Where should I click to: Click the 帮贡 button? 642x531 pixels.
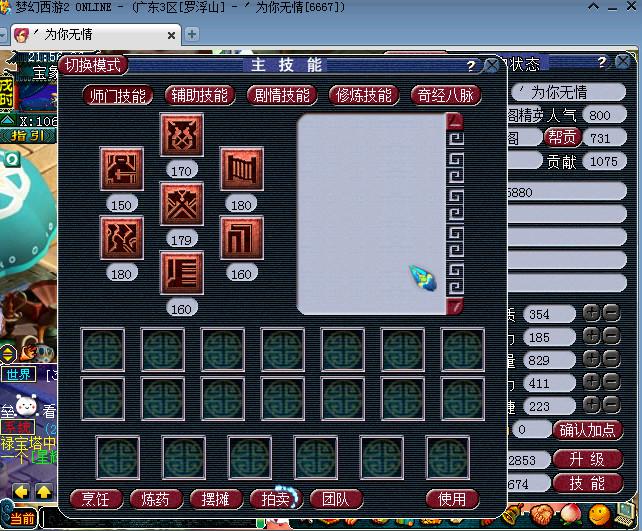[x=562, y=137]
